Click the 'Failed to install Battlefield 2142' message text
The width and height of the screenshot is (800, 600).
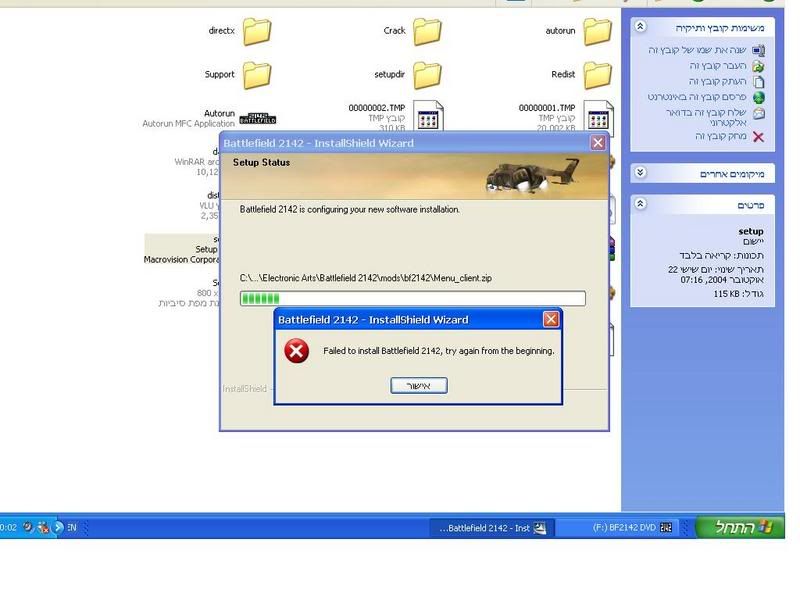tap(439, 351)
